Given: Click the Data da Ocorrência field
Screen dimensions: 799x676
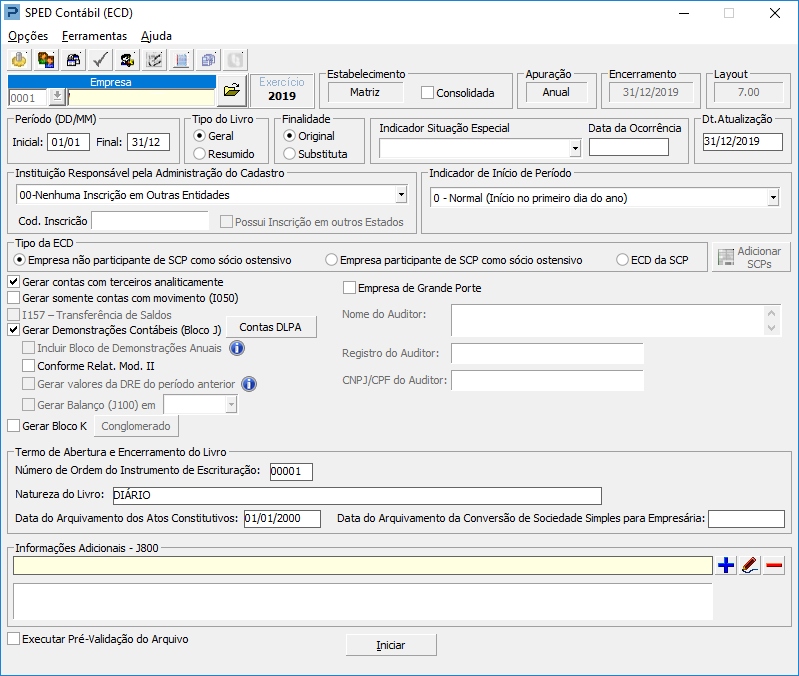Looking at the screenshot, I should tap(629, 148).
